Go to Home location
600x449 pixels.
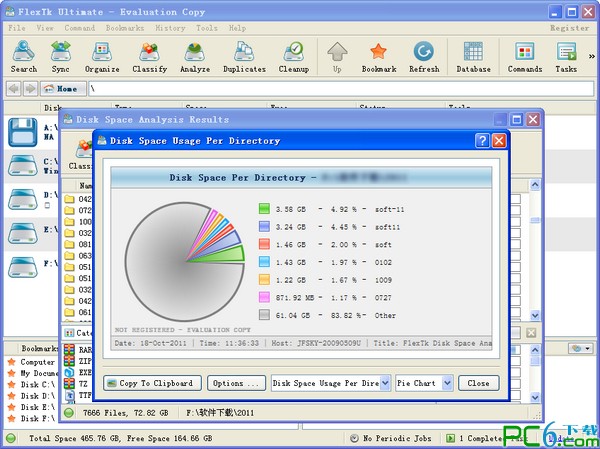[63, 89]
